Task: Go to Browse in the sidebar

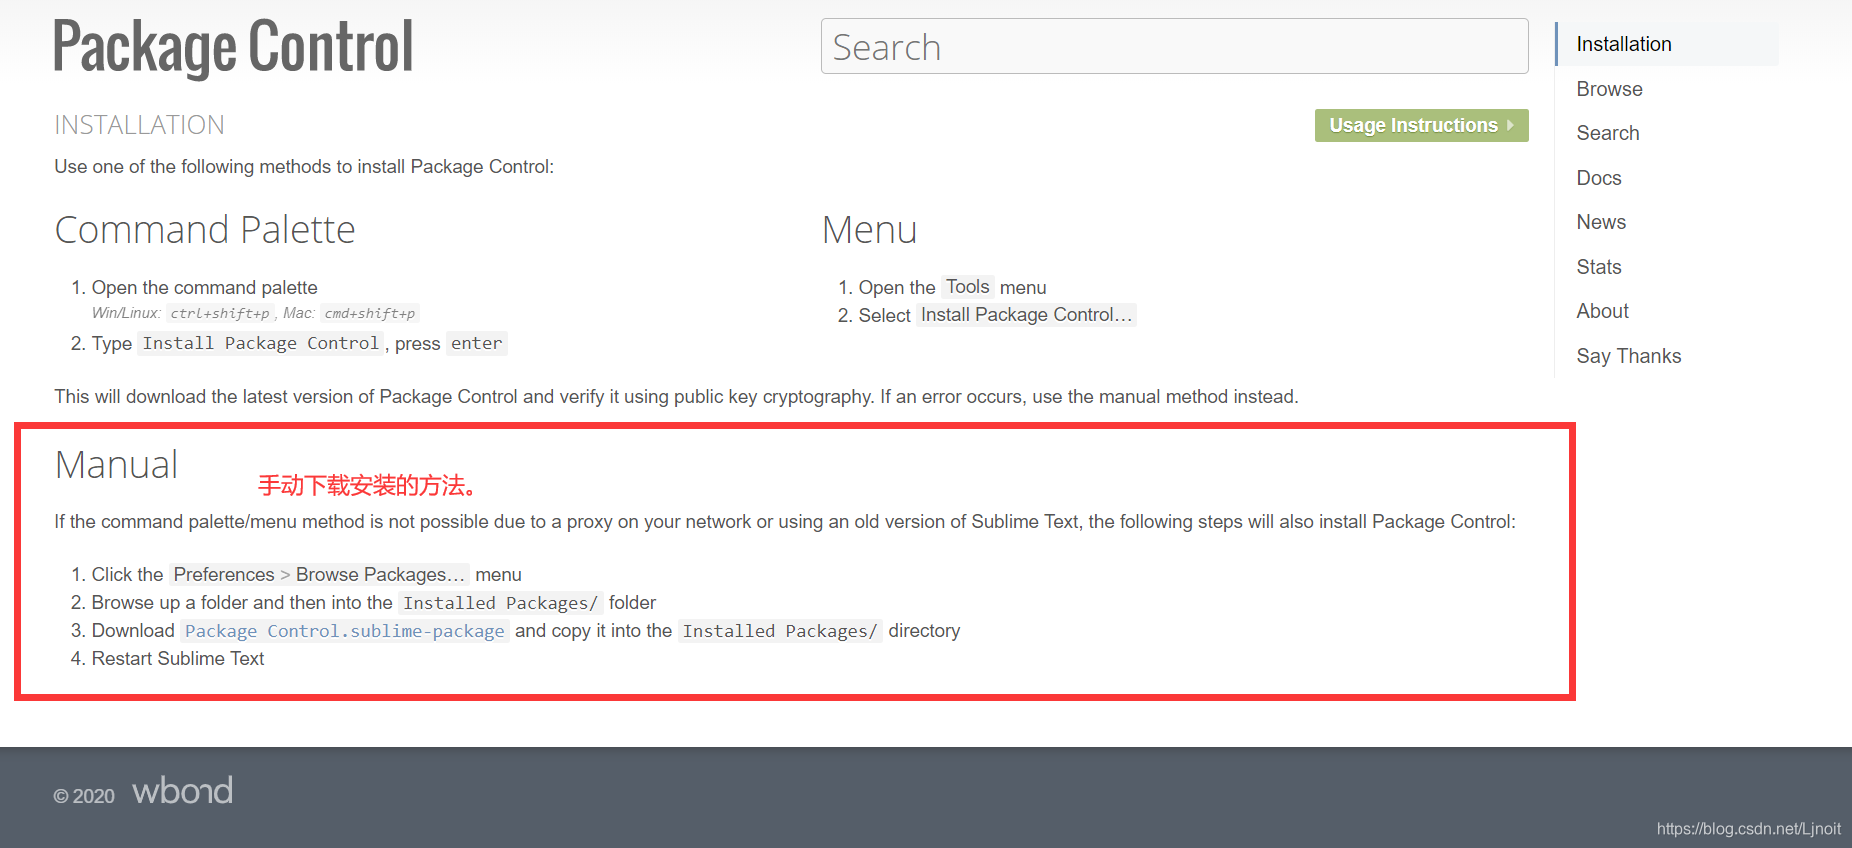Action: click(1609, 89)
